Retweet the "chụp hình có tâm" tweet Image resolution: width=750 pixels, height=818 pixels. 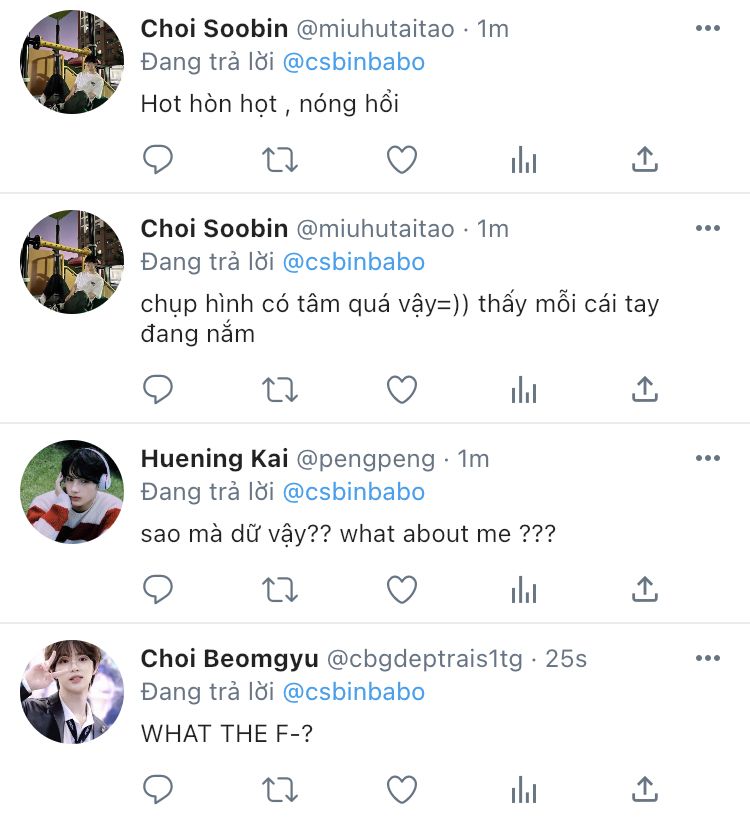(280, 389)
